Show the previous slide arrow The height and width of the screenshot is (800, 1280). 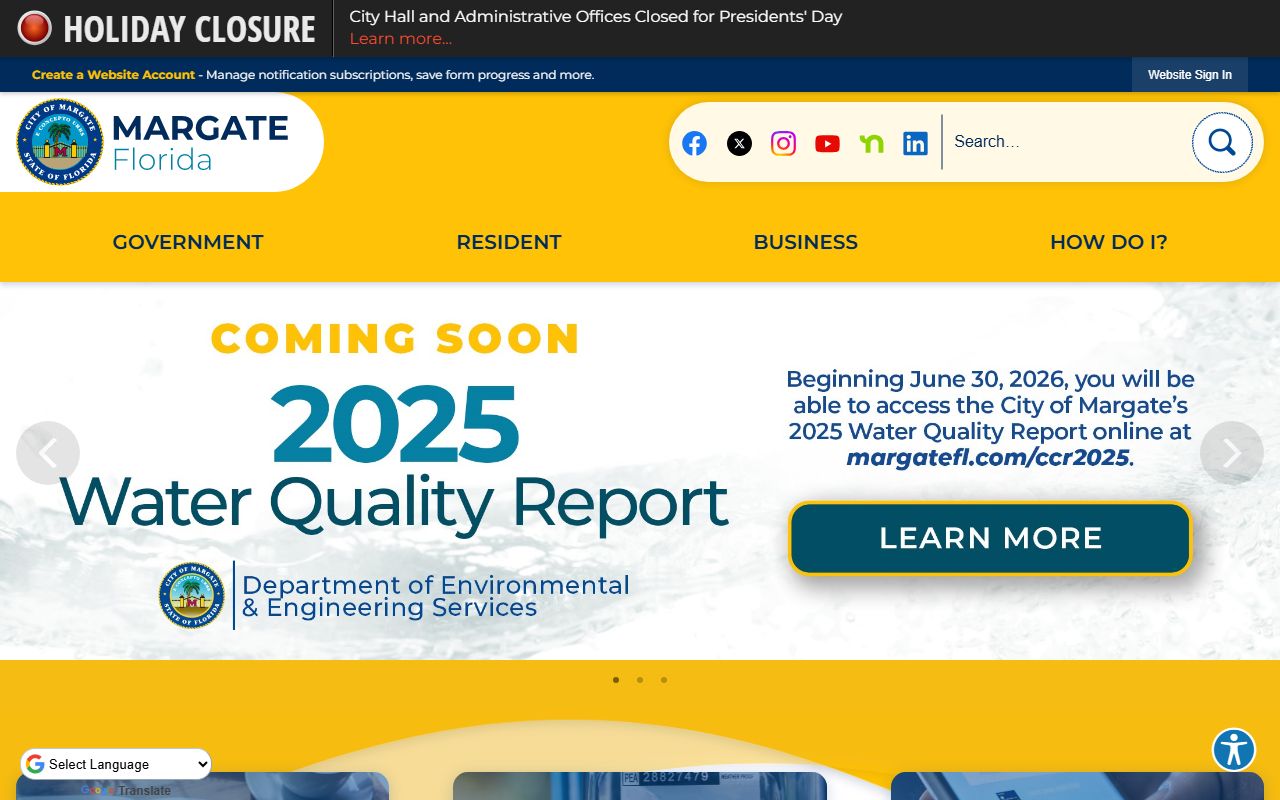pyautogui.click(x=48, y=453)
